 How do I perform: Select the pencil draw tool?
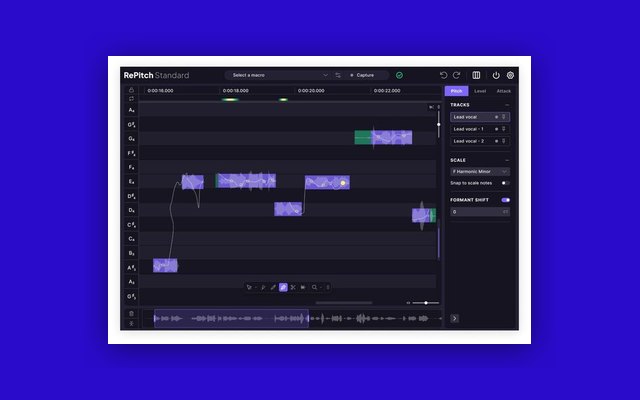pyautogui.click(x=273, y=287)
